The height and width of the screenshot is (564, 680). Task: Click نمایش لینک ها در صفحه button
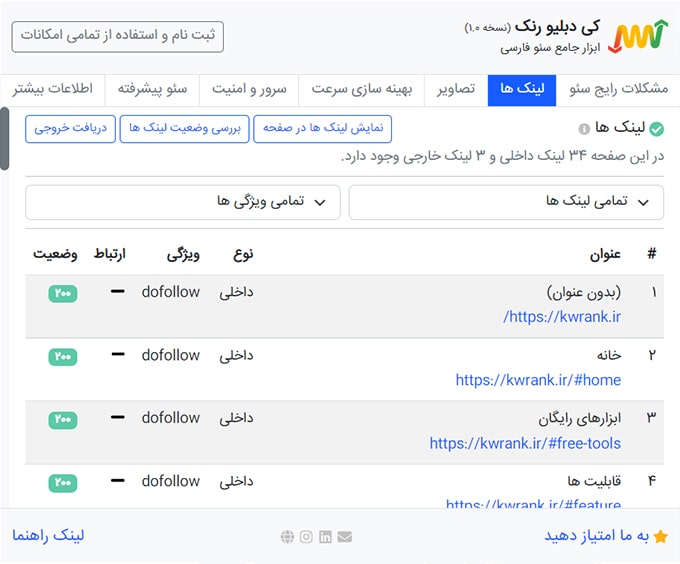tap(323, 128)
